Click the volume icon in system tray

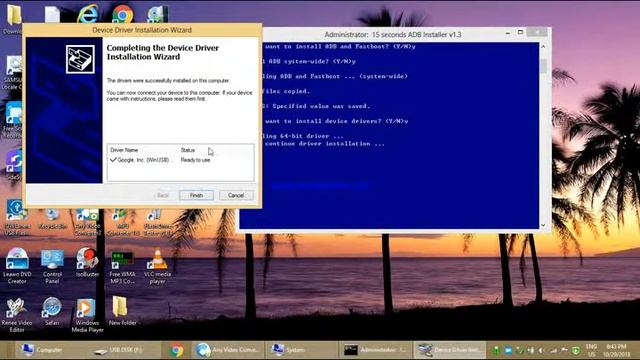[542, 350]
